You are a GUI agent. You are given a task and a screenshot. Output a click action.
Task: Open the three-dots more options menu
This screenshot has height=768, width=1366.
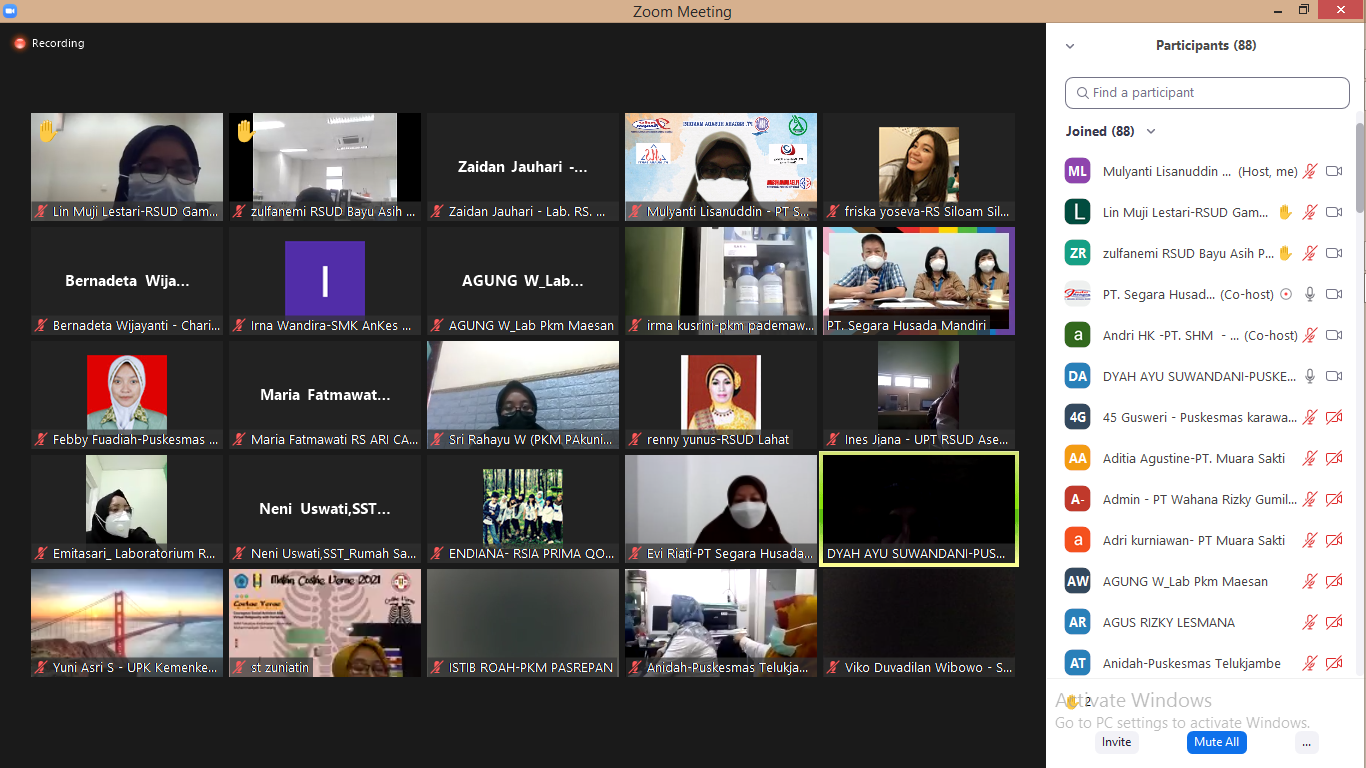pos(1305,742)
